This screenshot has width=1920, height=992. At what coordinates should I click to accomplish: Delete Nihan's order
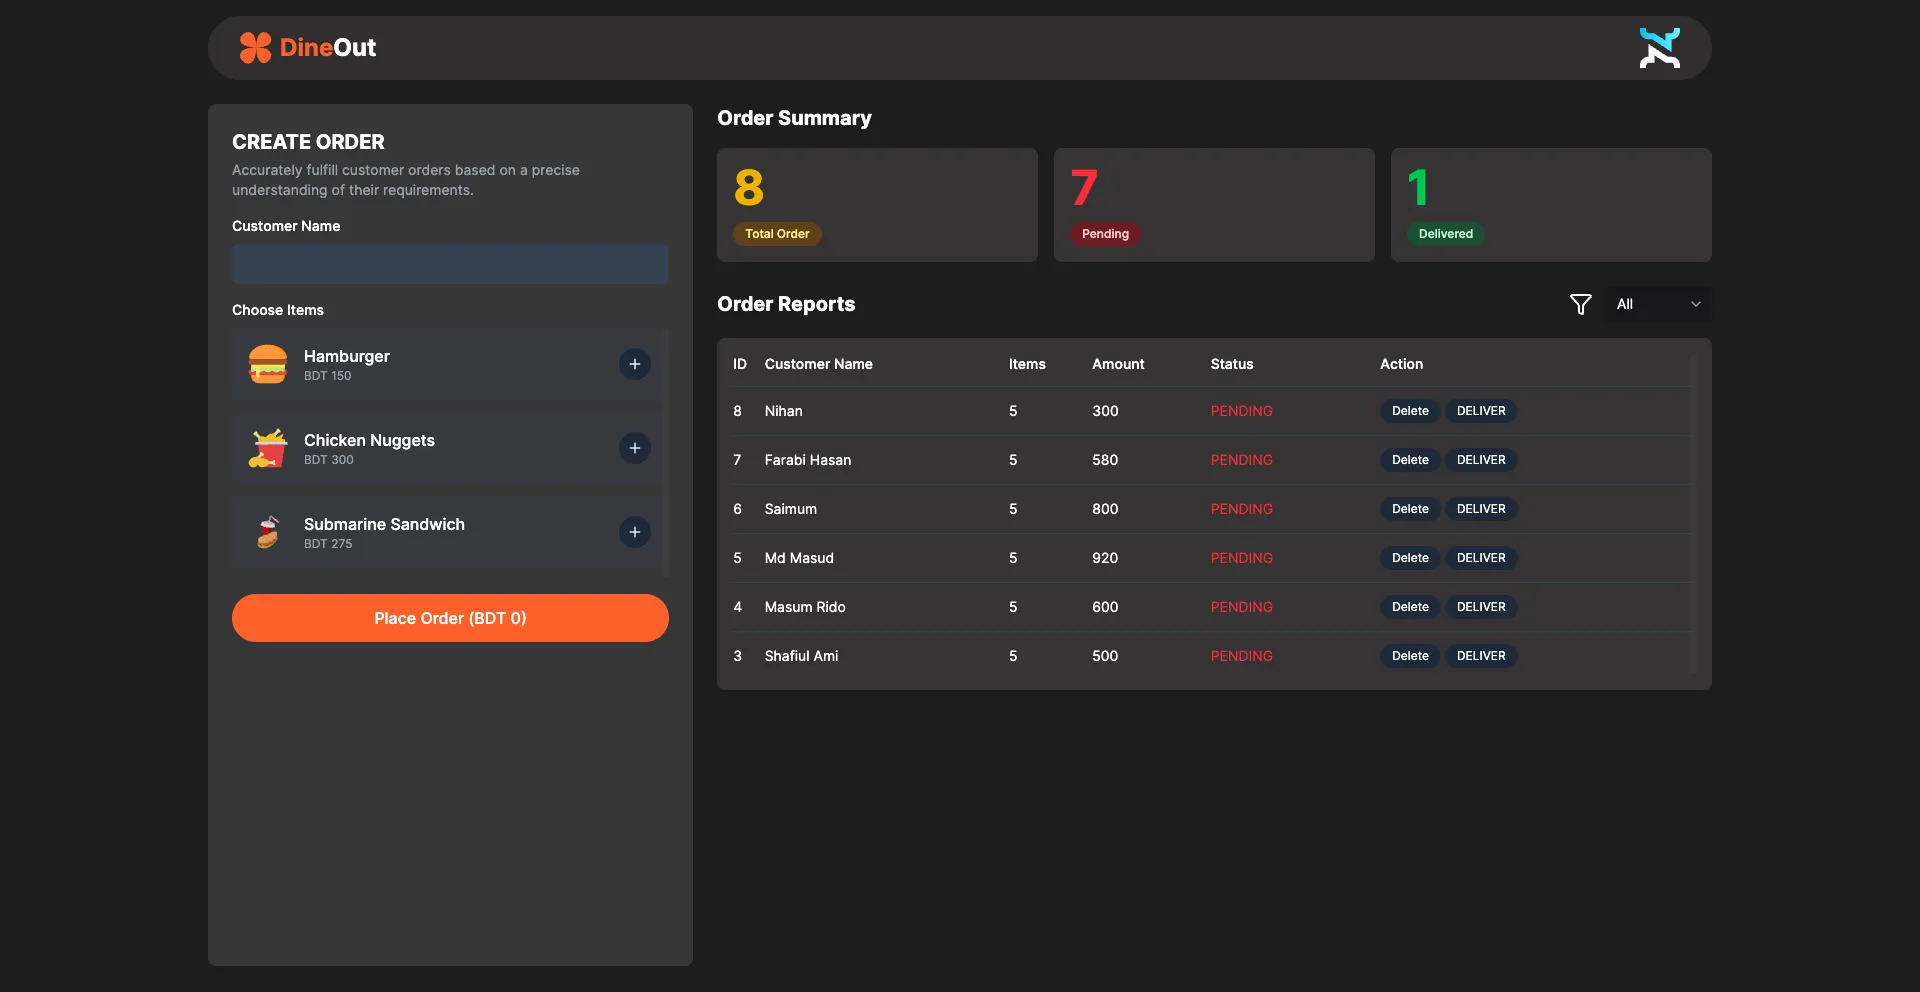pyautogui.click(x=1410, y=411)
